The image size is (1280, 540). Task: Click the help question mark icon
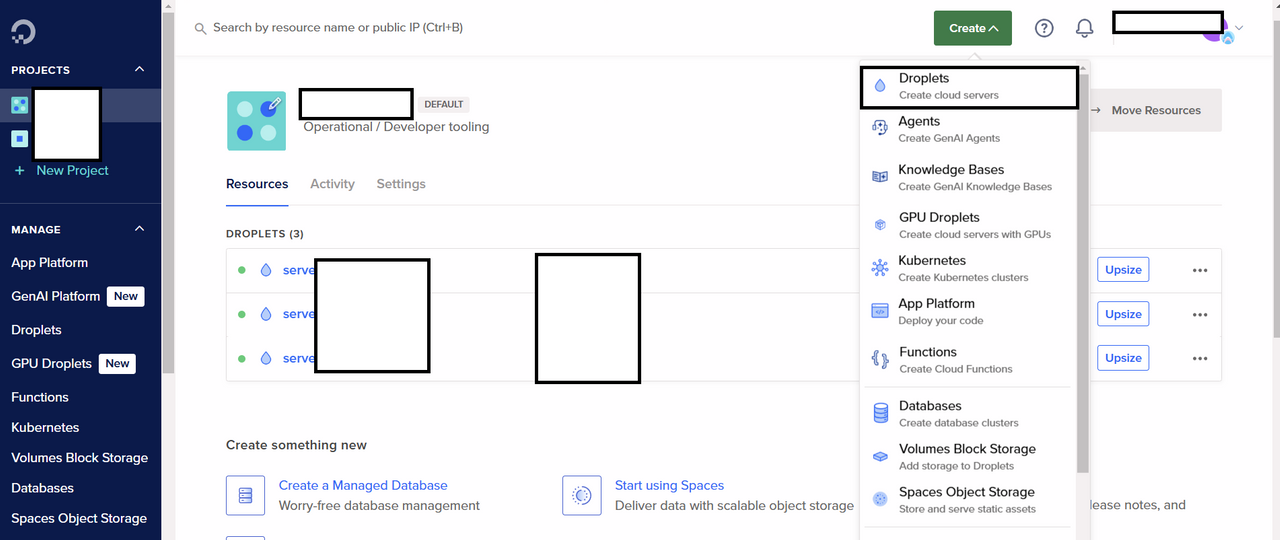point(1044,28)
